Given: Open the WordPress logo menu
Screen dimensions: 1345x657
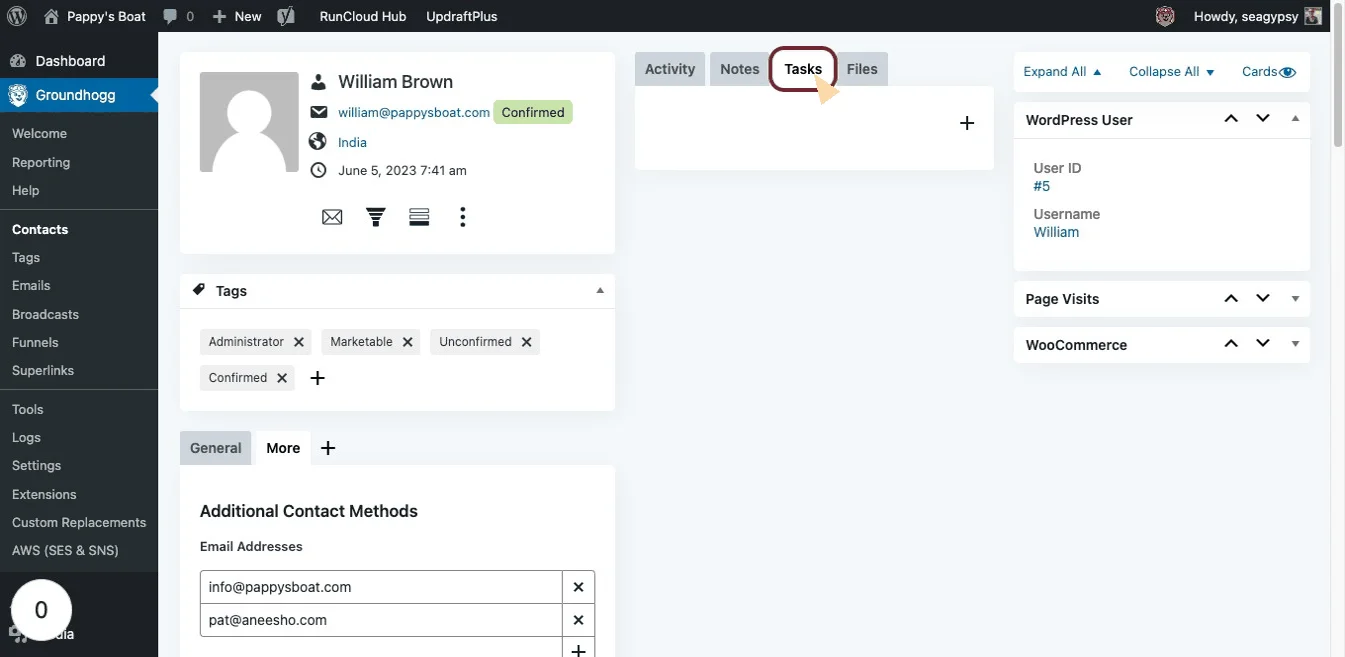Looking at the screenshot, I should [x=16, y=16].
